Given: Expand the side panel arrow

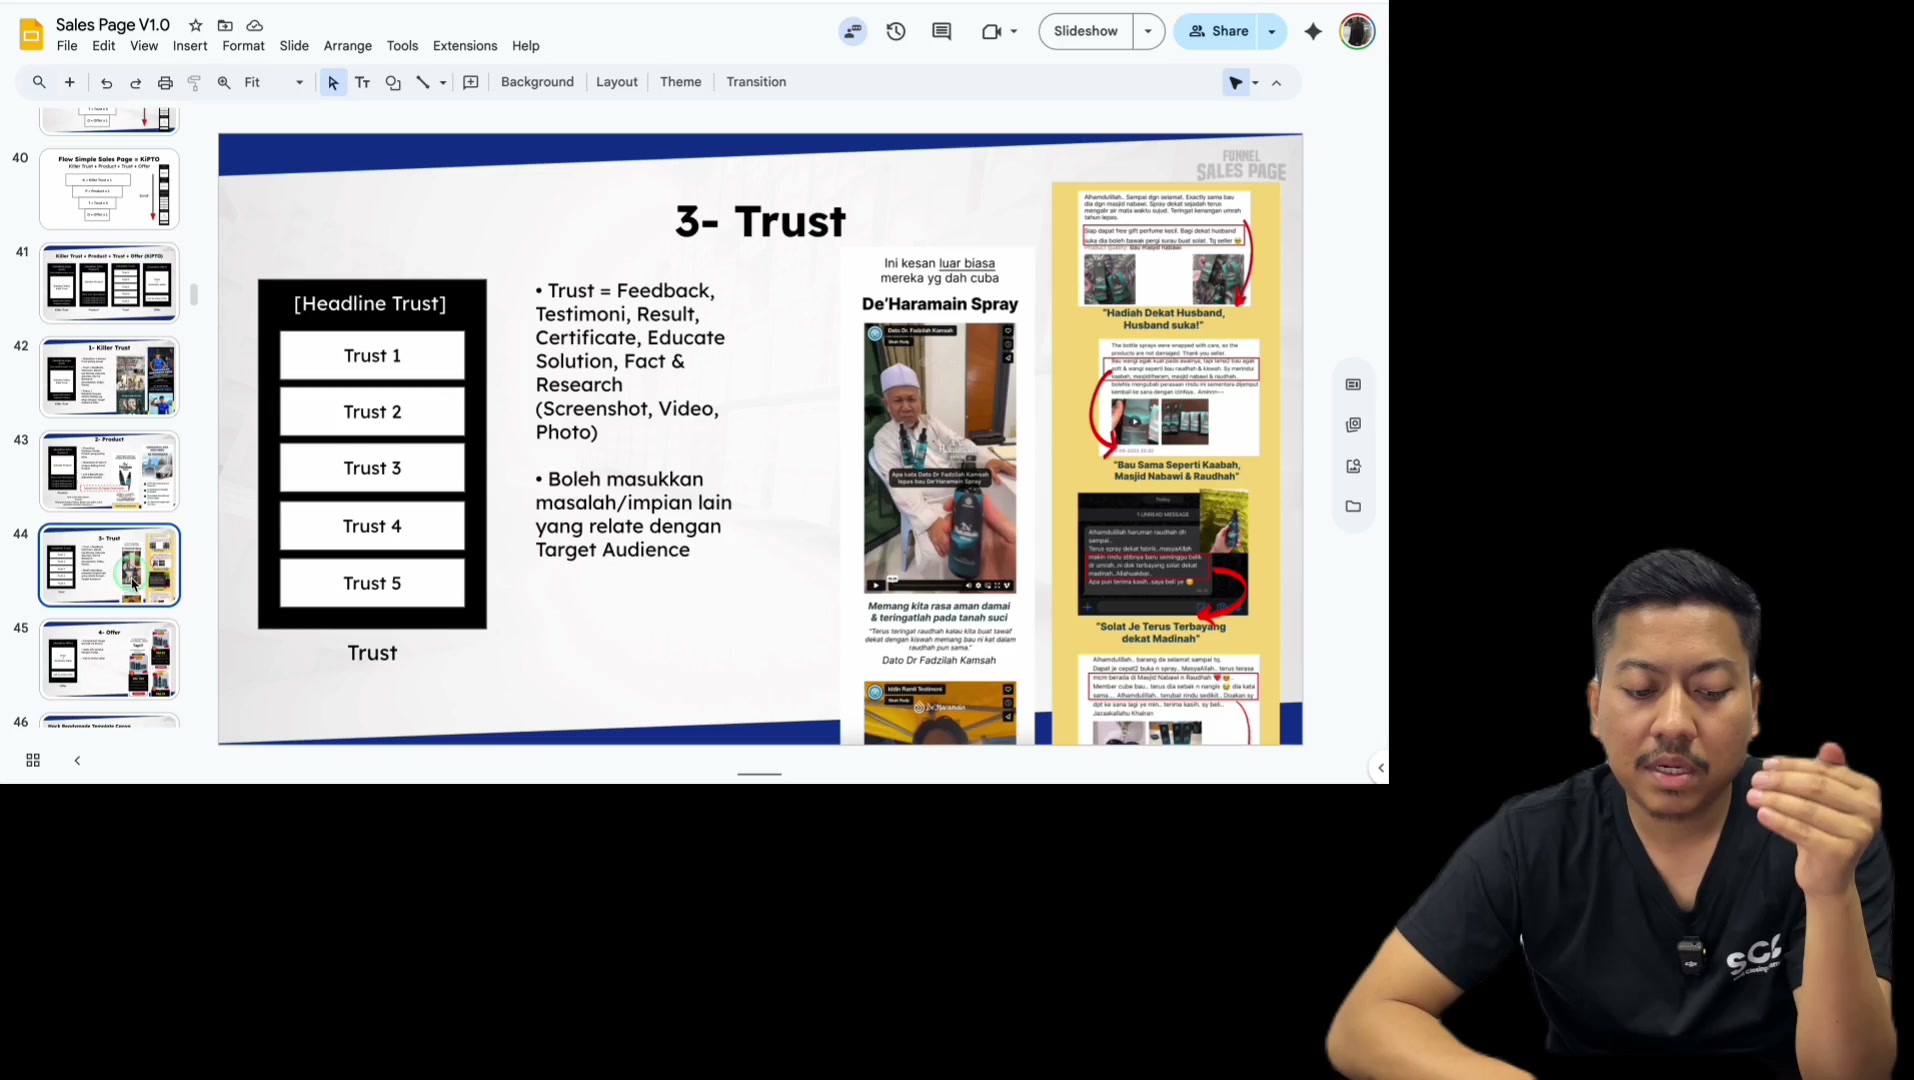Looking at the screenshot, I should (1380, 768).
